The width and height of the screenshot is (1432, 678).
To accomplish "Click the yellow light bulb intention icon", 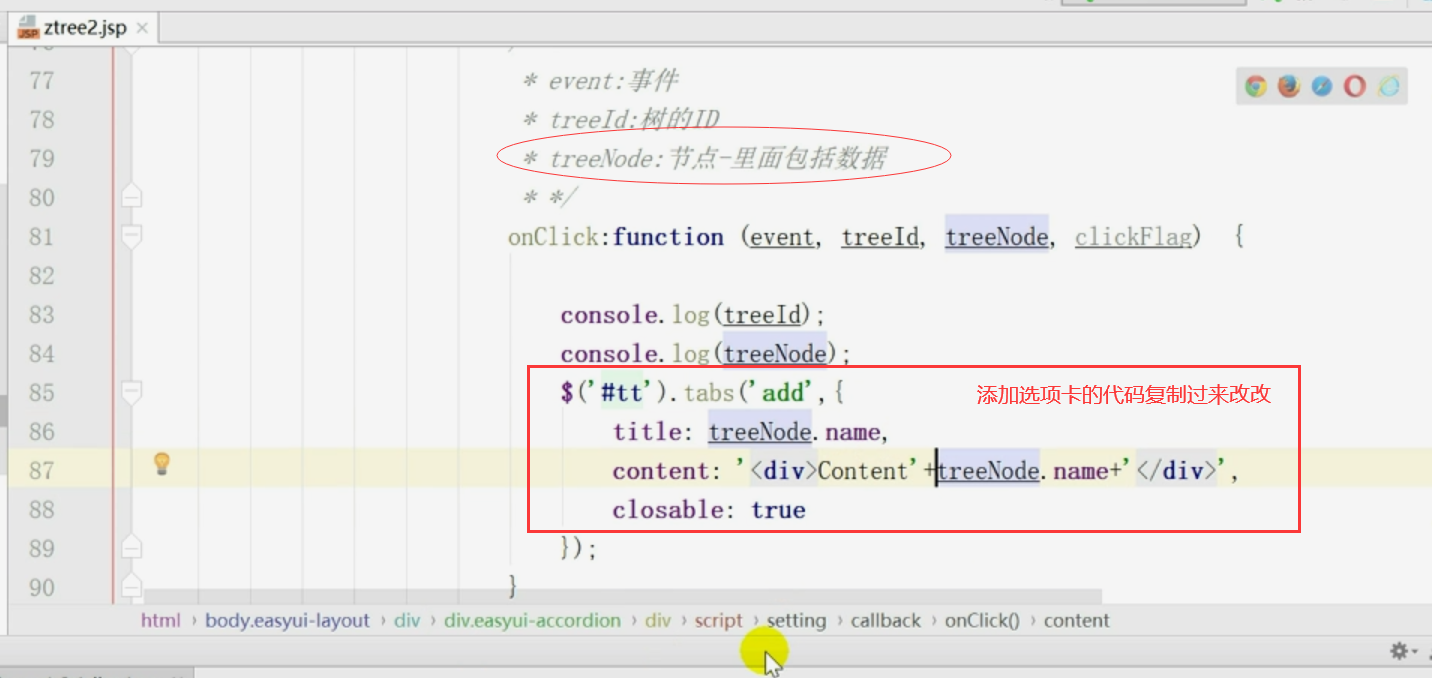I will coord(161,464).
